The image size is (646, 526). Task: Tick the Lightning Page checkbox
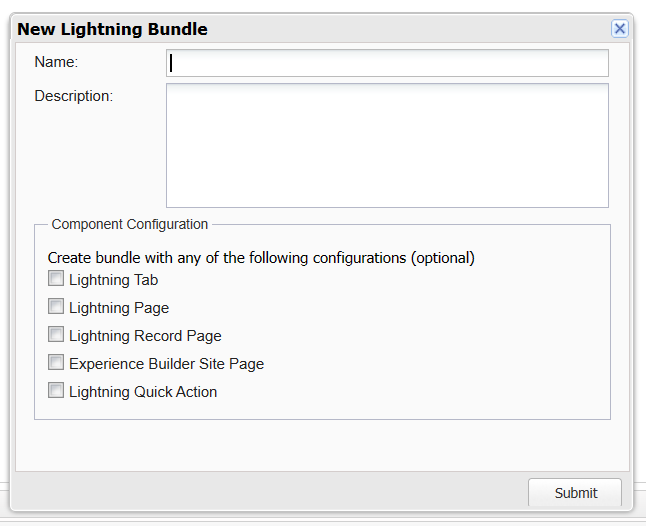coord(56,307)
